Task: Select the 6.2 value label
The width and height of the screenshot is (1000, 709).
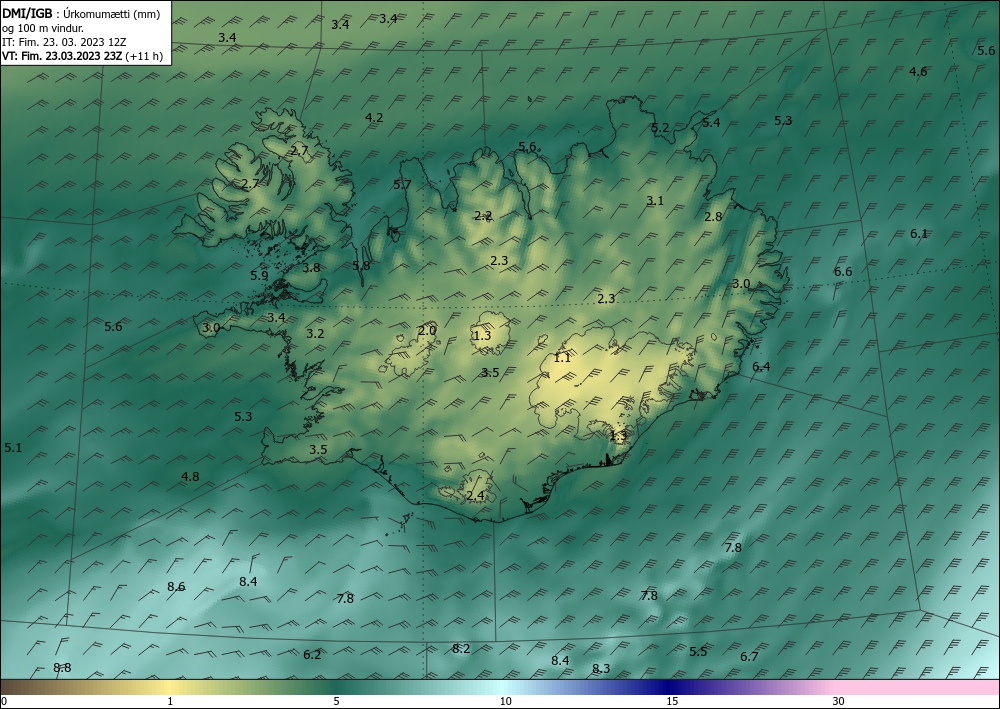Action: coord(312,654)
